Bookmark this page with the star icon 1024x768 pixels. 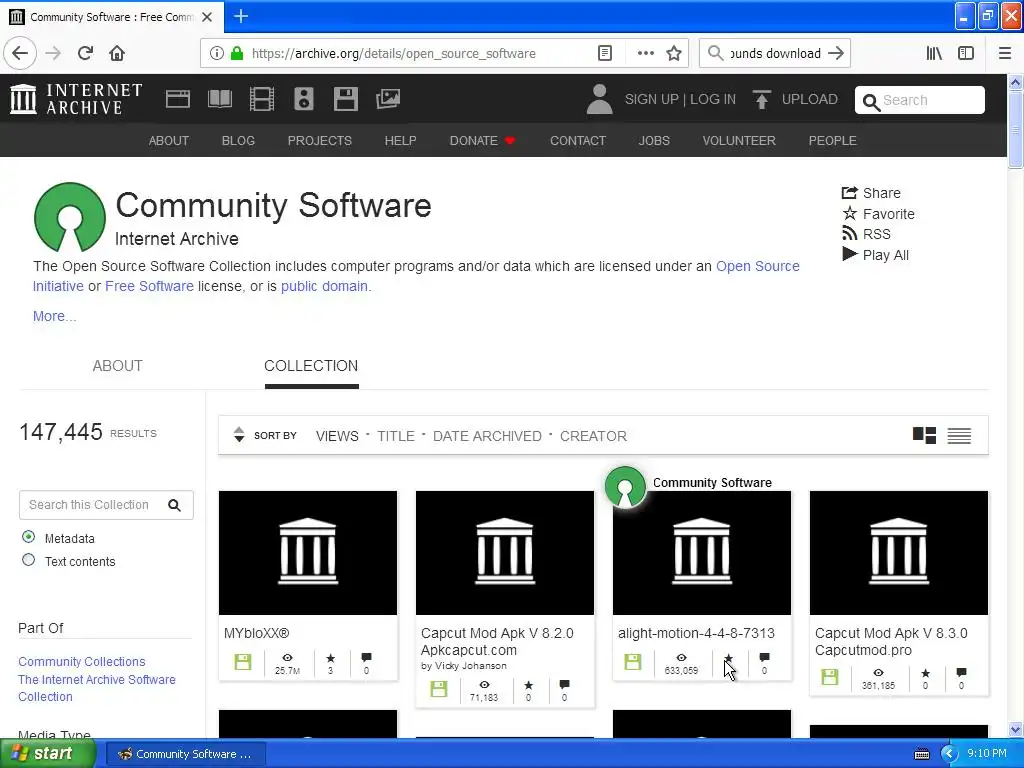point(674,53)
